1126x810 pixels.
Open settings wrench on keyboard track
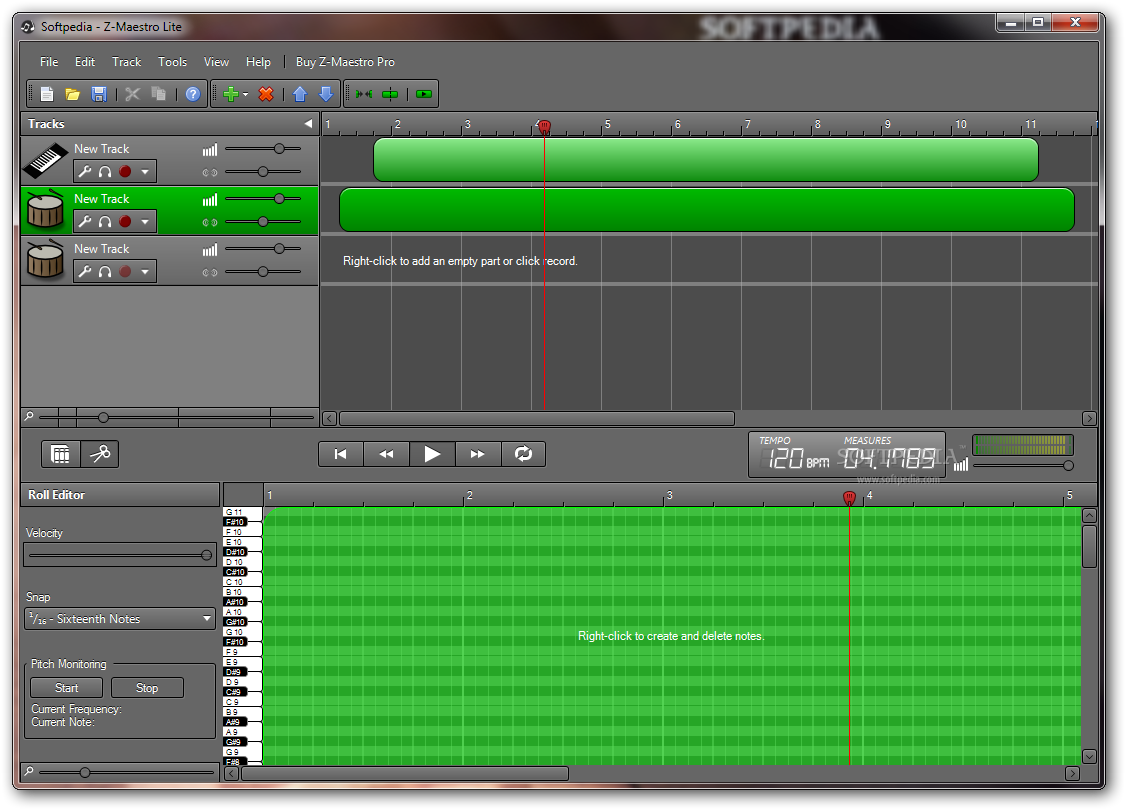pos(85,172)
